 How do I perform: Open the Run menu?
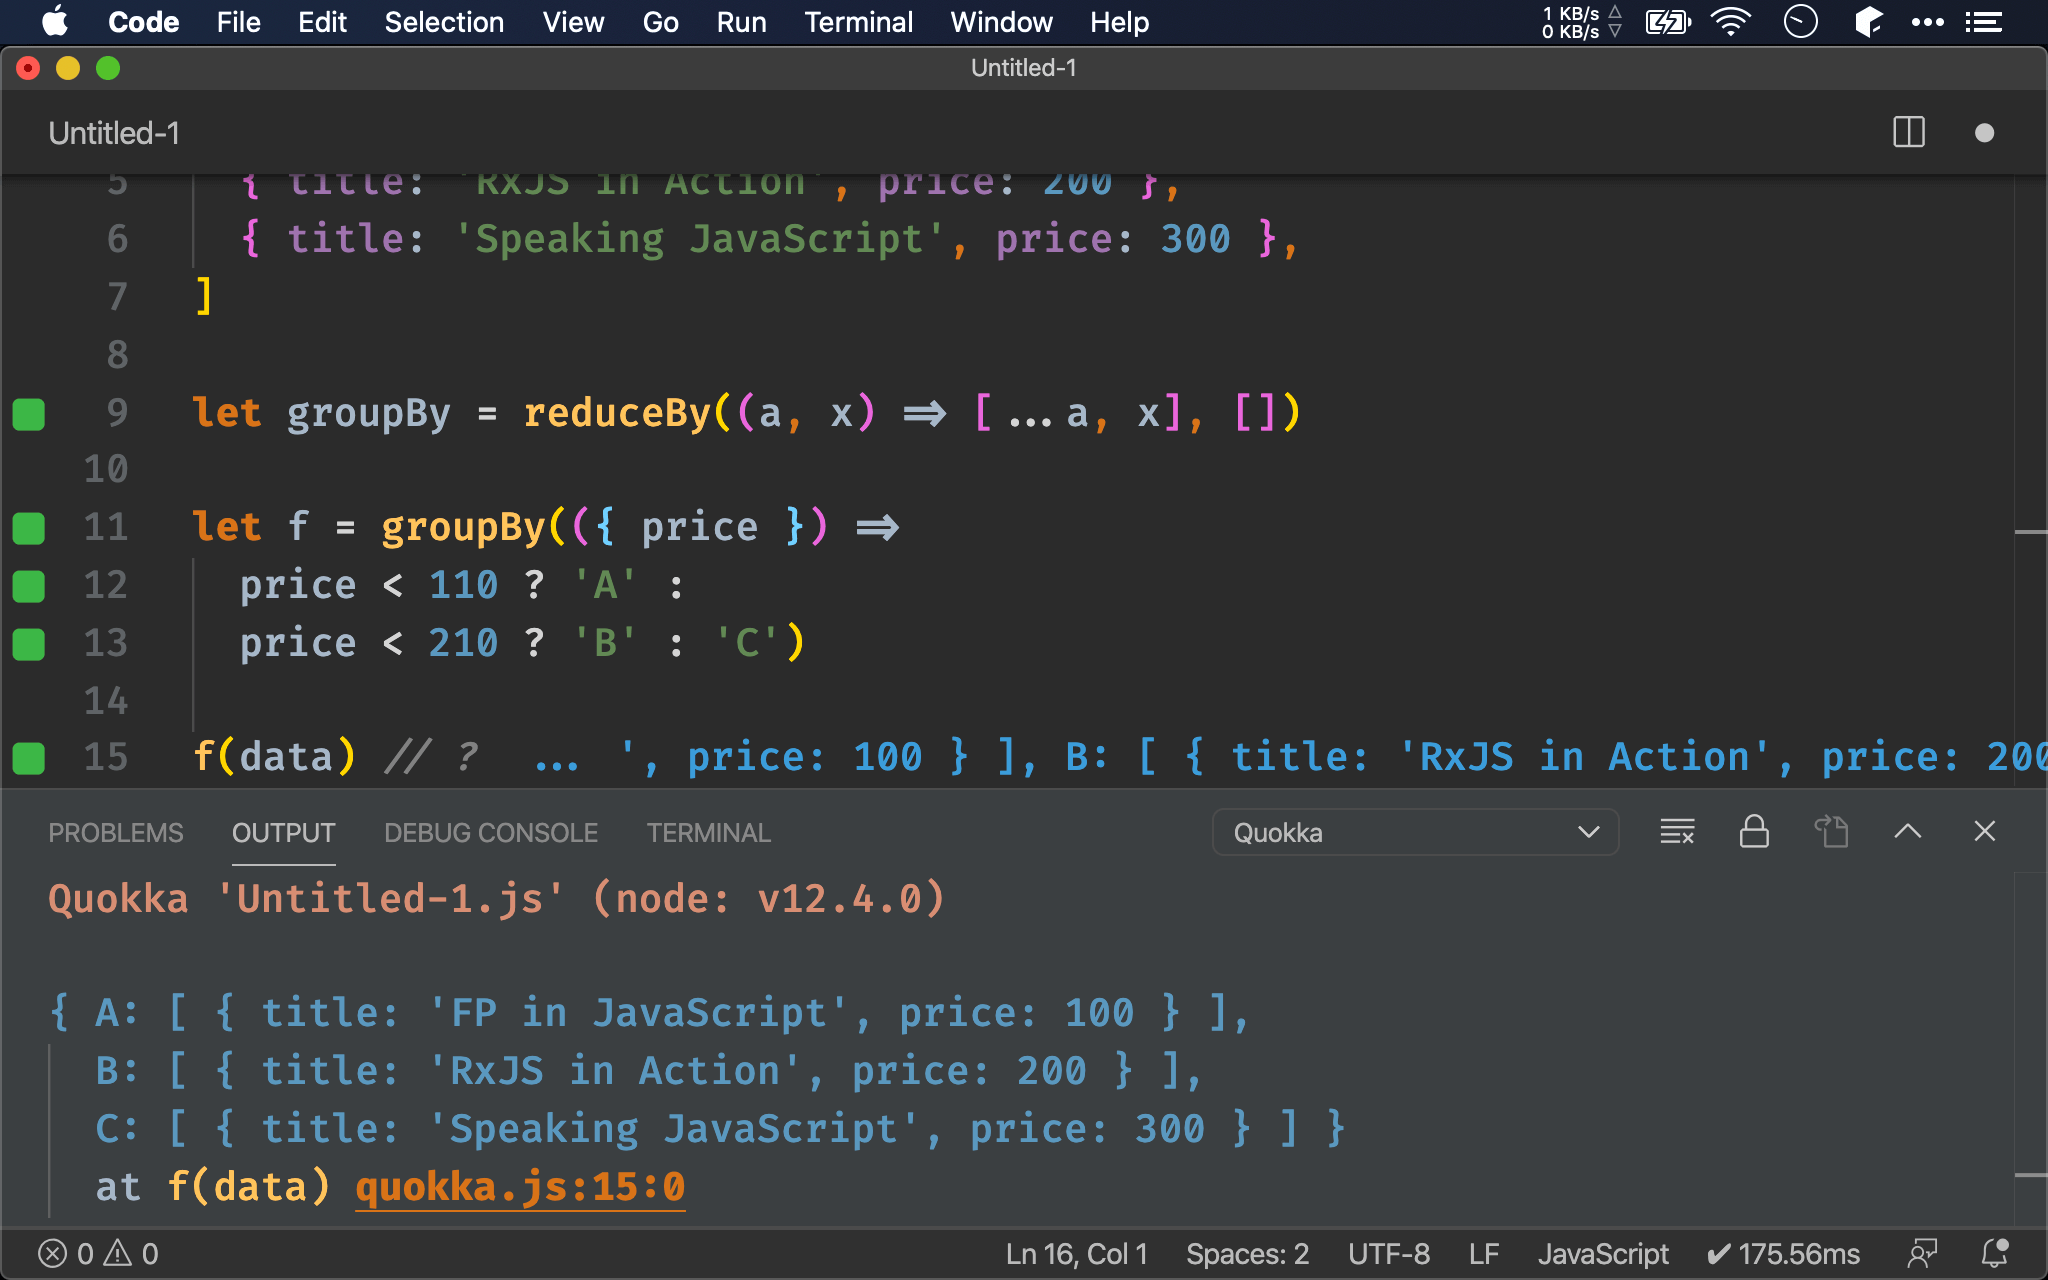click(741, 22)
